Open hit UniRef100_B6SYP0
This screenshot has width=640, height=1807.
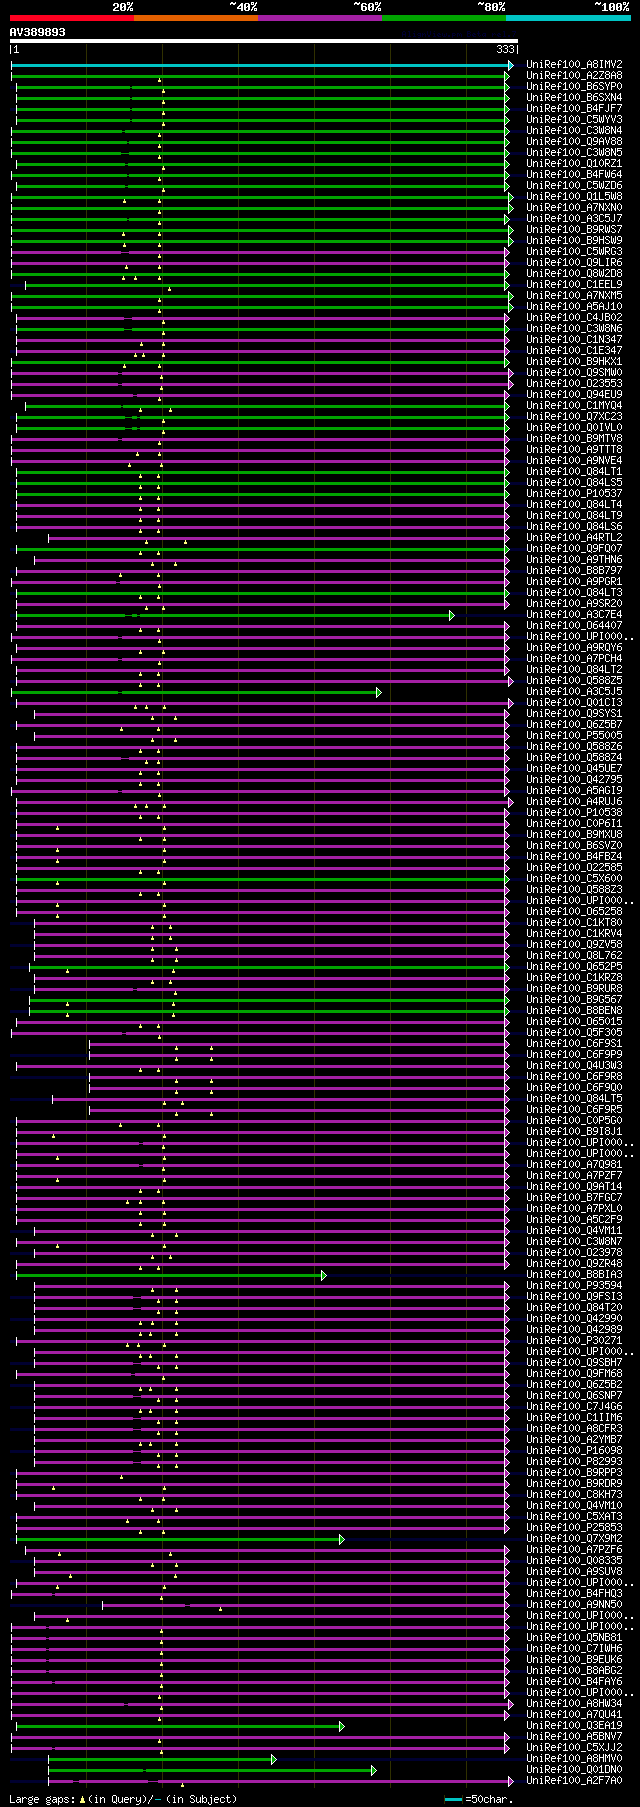[x=574, y=87]
